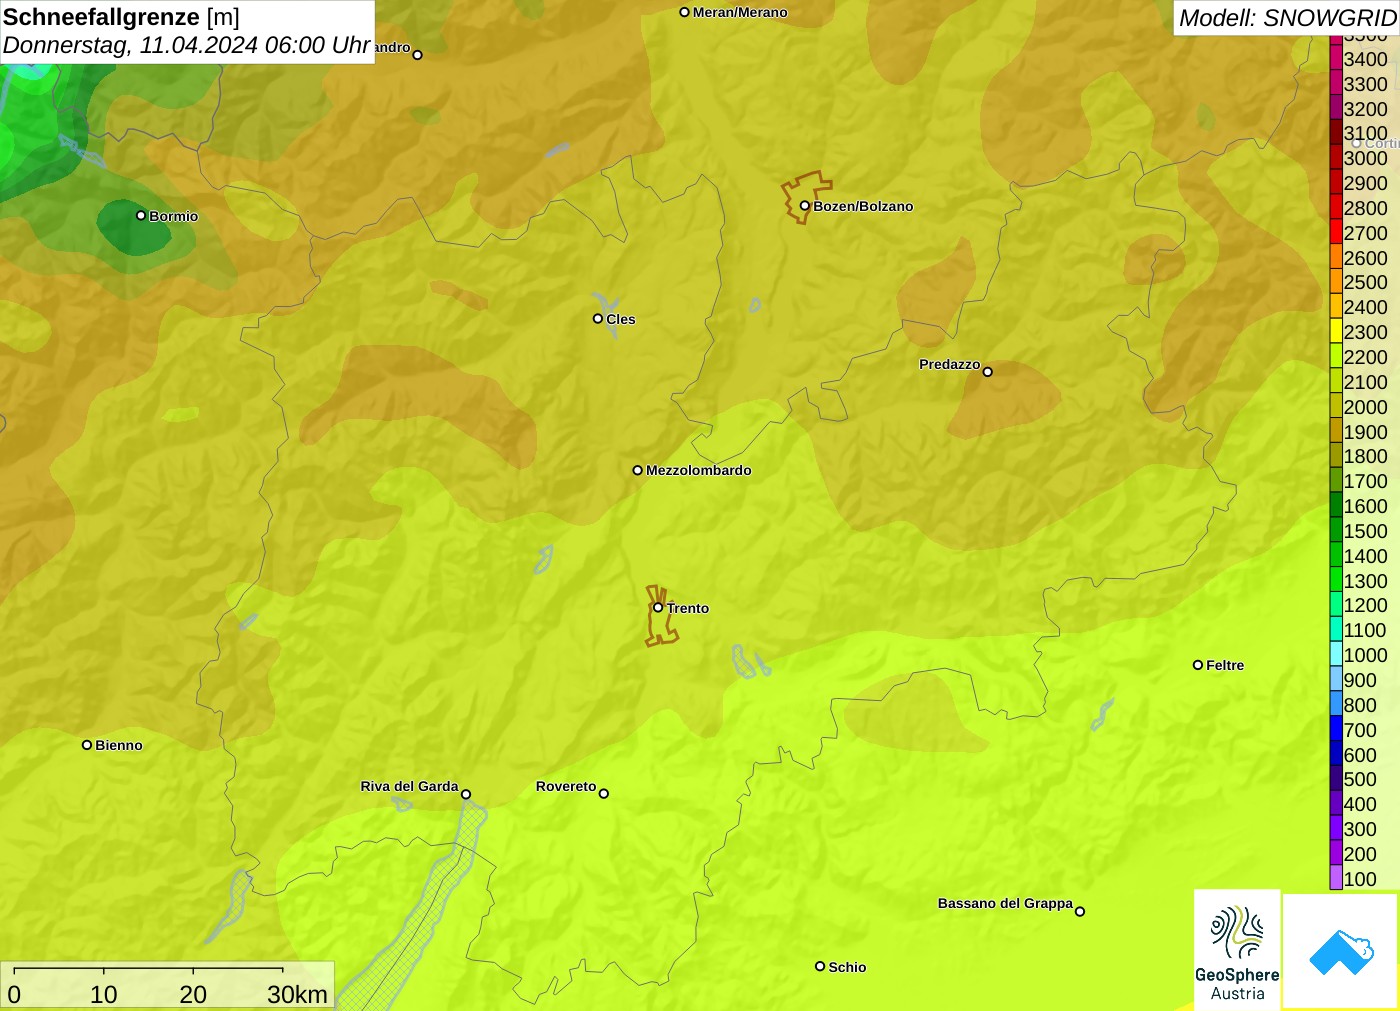The width and height of the screenshot is (1400, 1011).
Task: Click the Schio location marker
Action: [820, 967]
